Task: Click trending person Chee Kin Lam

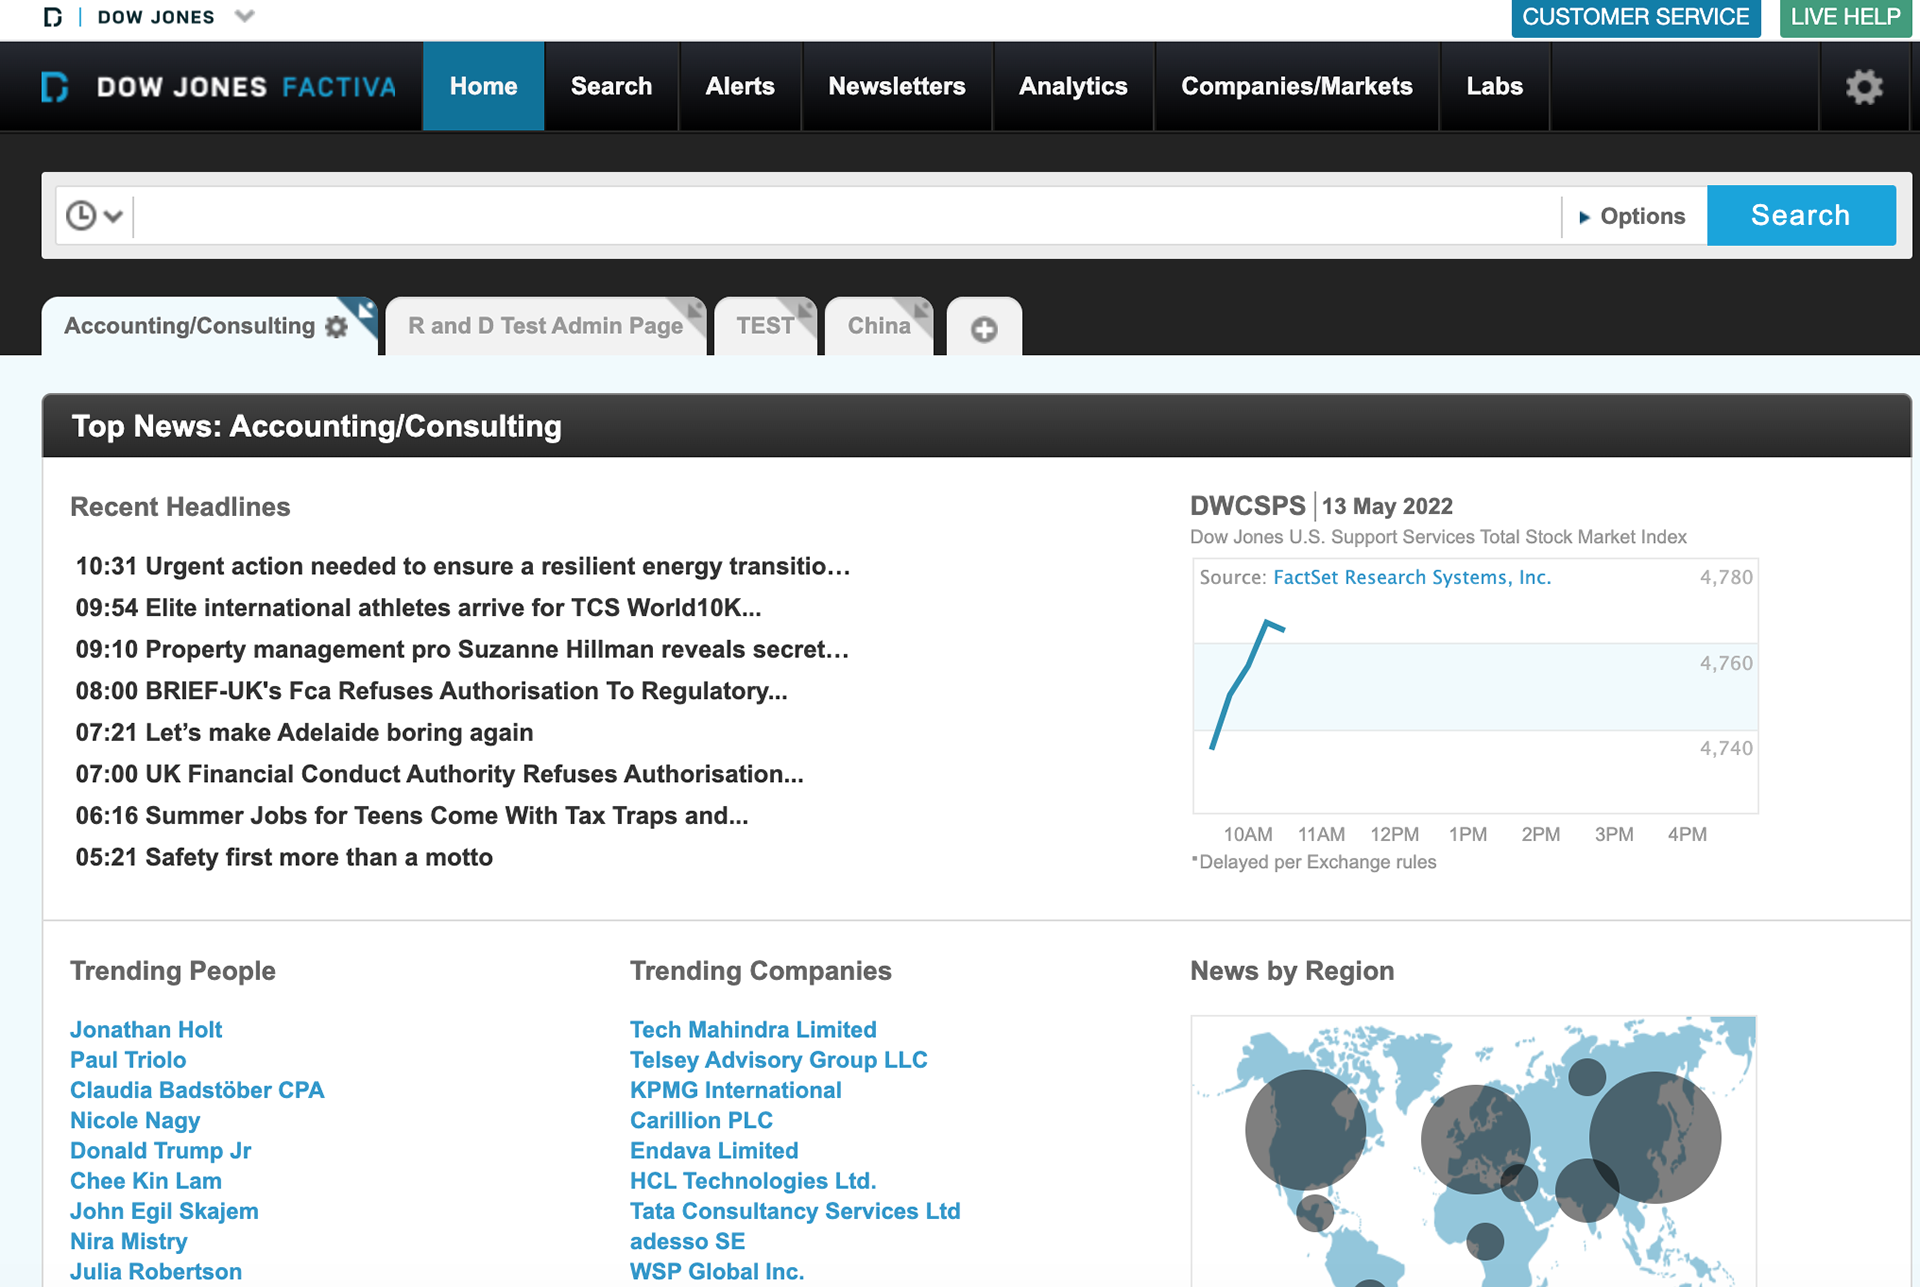Action: point(146,1181)
